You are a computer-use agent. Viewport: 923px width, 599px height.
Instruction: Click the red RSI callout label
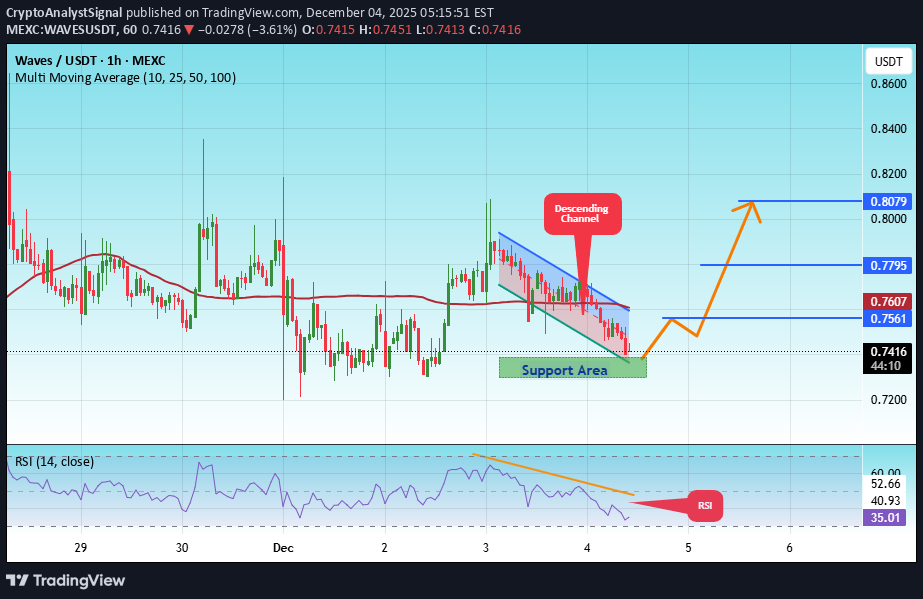pyautogui.click(x=704, y=506)
